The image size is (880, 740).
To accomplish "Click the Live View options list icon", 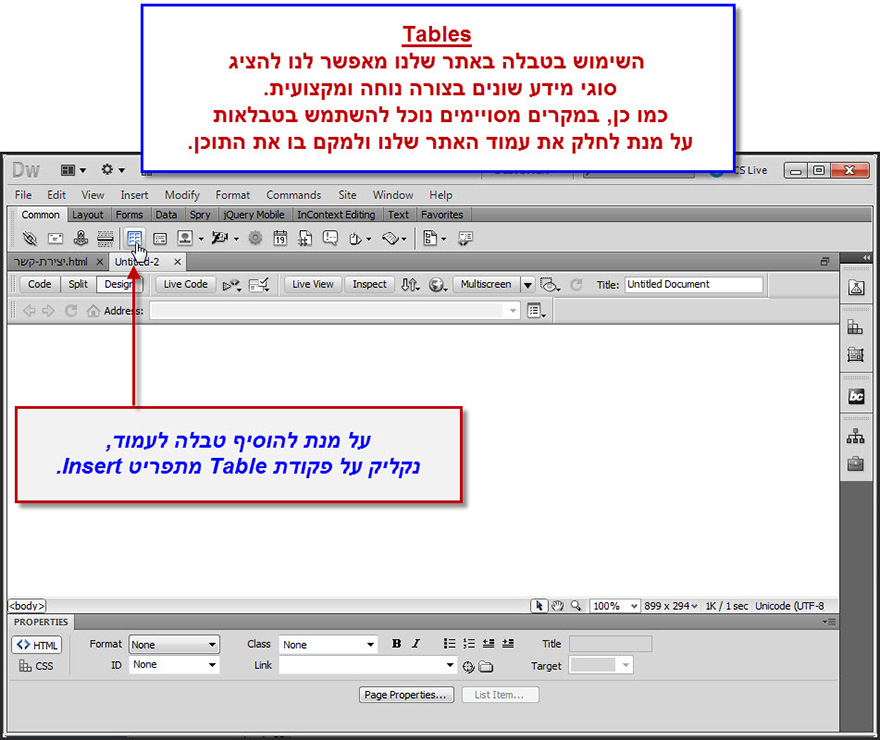I will tap(537, 310).
